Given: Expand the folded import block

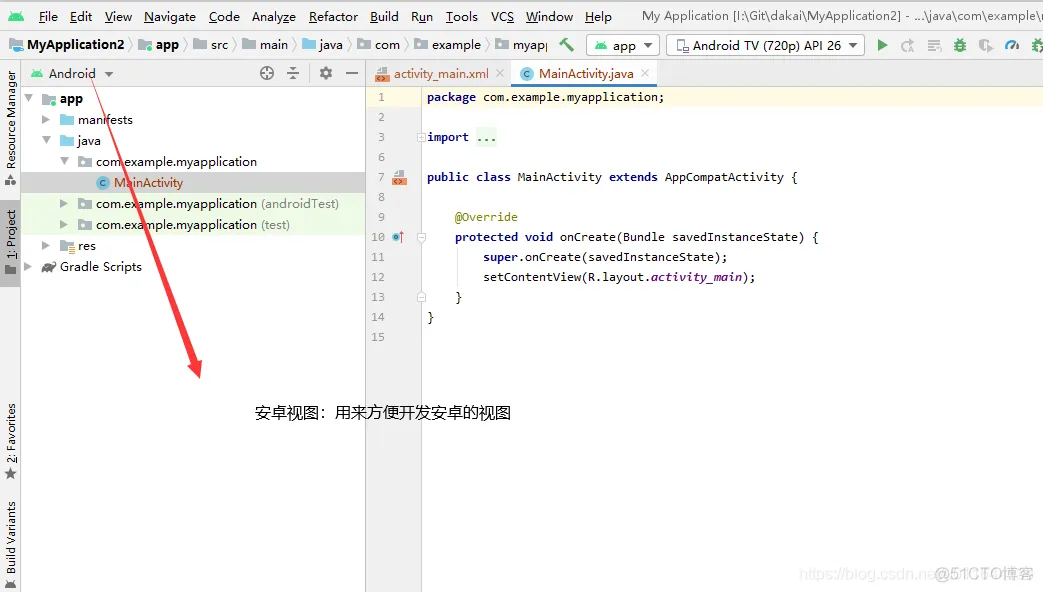Looking at the screenshot, I should coord(421,138).
